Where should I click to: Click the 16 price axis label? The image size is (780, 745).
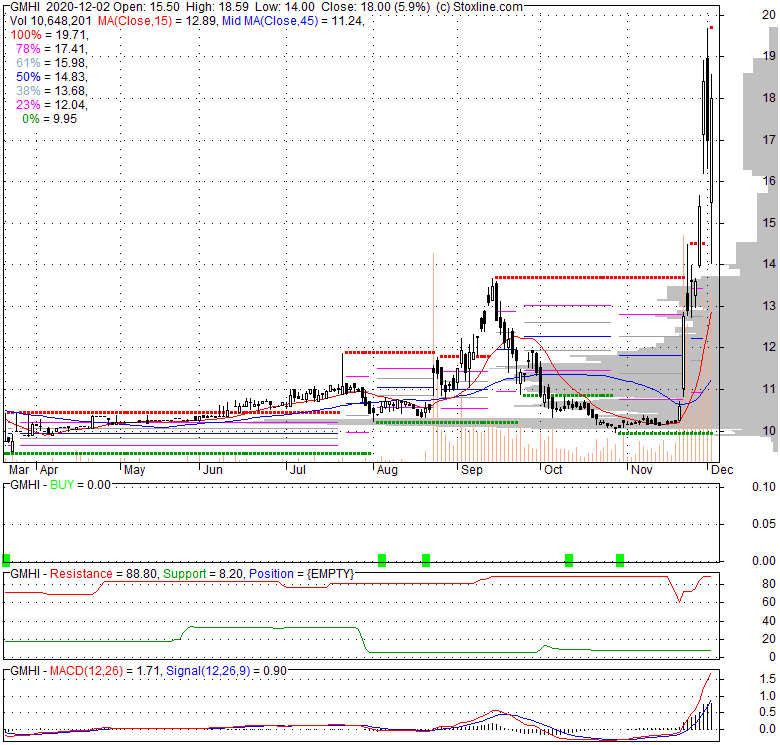point(769,181)
